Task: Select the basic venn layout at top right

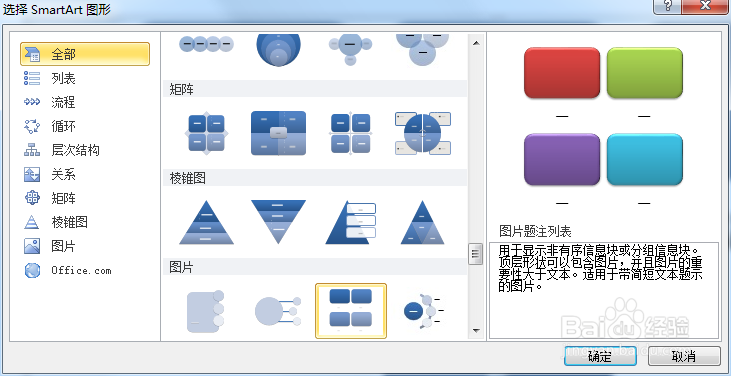Action: (x=422, y=49)
